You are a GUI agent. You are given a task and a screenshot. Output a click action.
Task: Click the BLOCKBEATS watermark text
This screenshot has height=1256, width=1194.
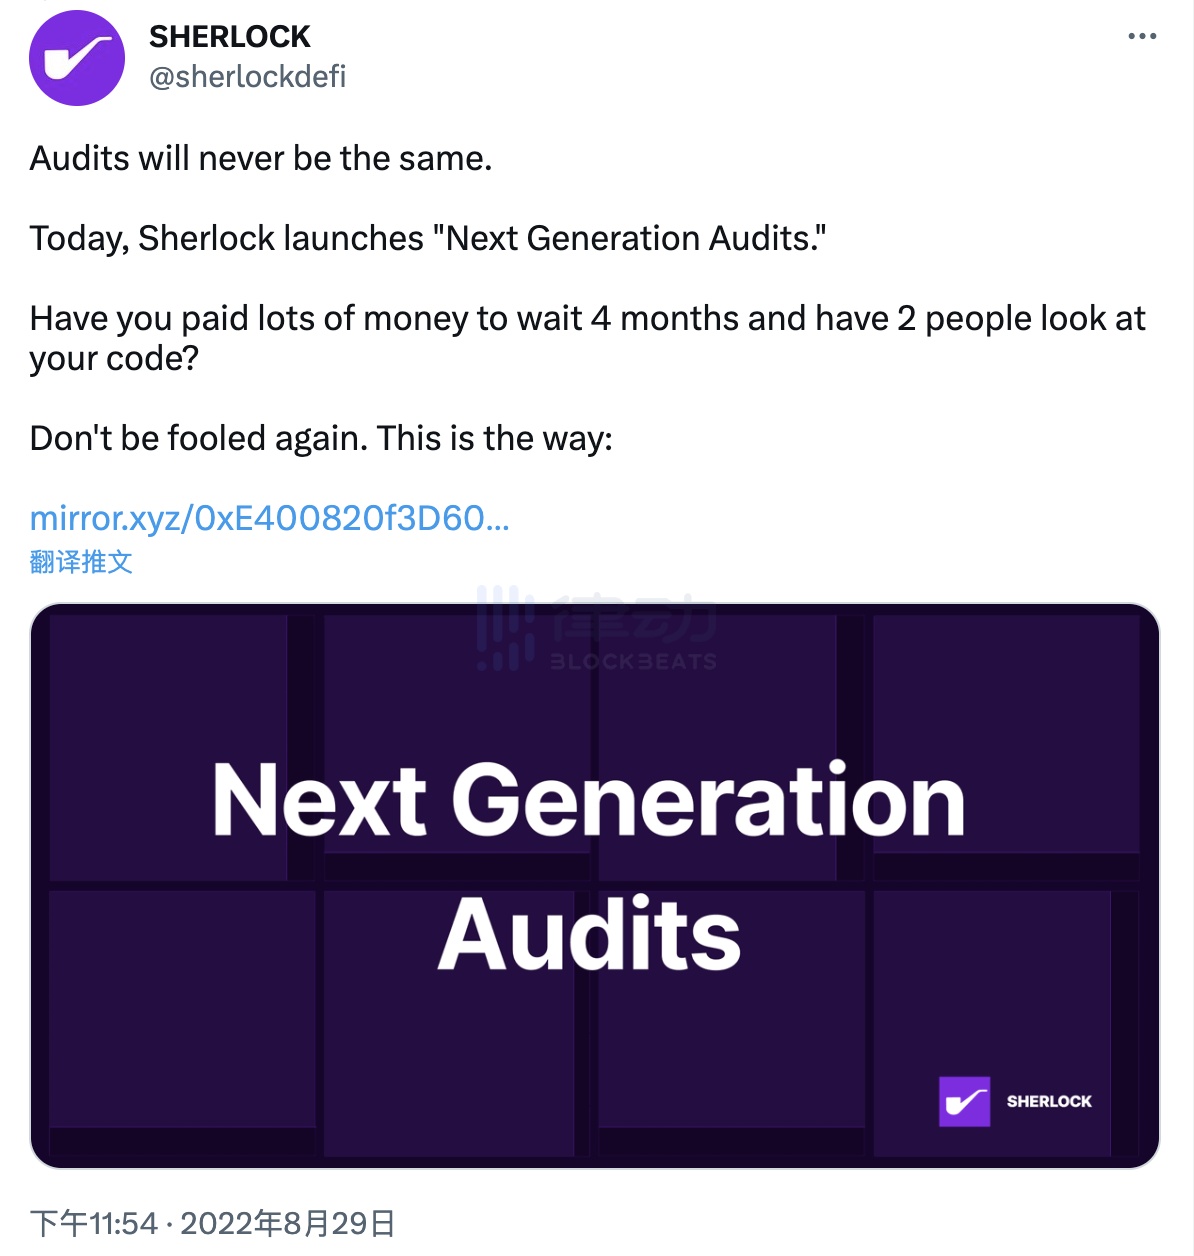633,662
